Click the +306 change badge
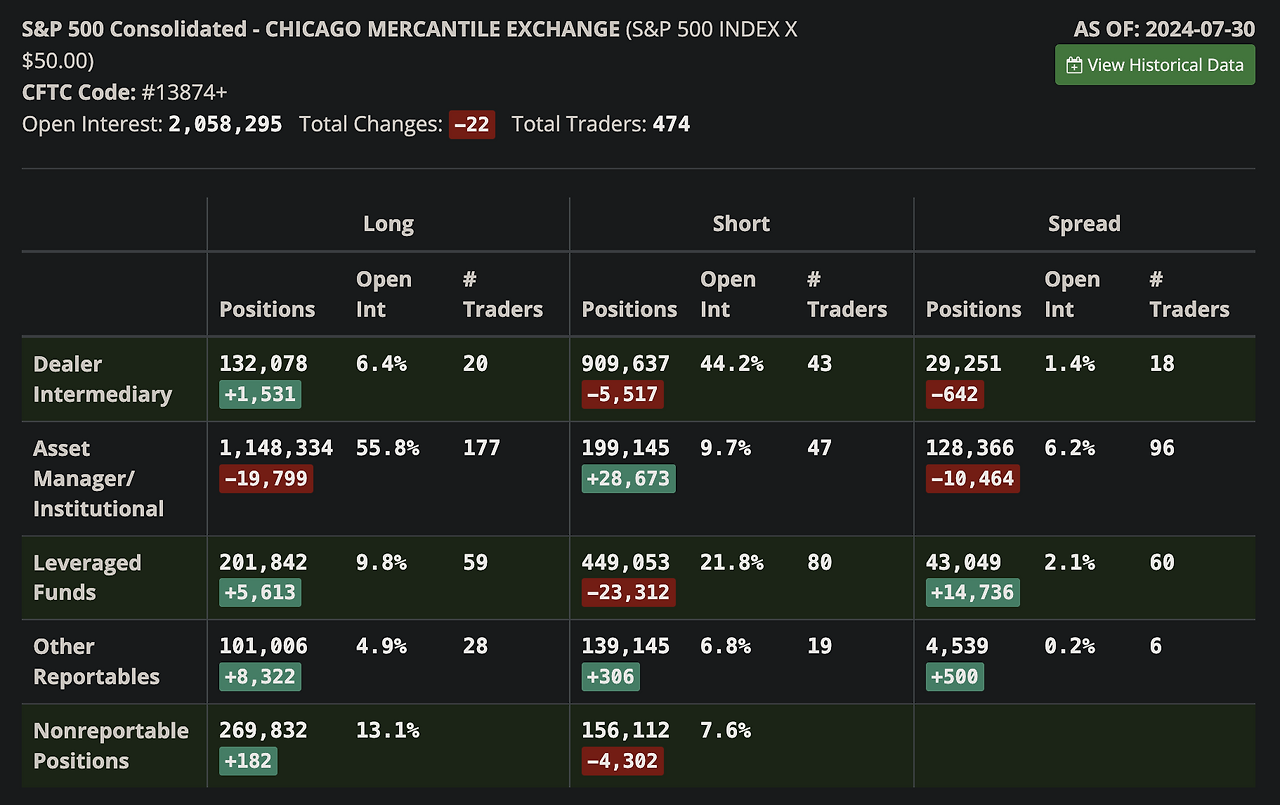This screenshot has width=1280, height=805. pyautogui.click(x=610, y=677)
